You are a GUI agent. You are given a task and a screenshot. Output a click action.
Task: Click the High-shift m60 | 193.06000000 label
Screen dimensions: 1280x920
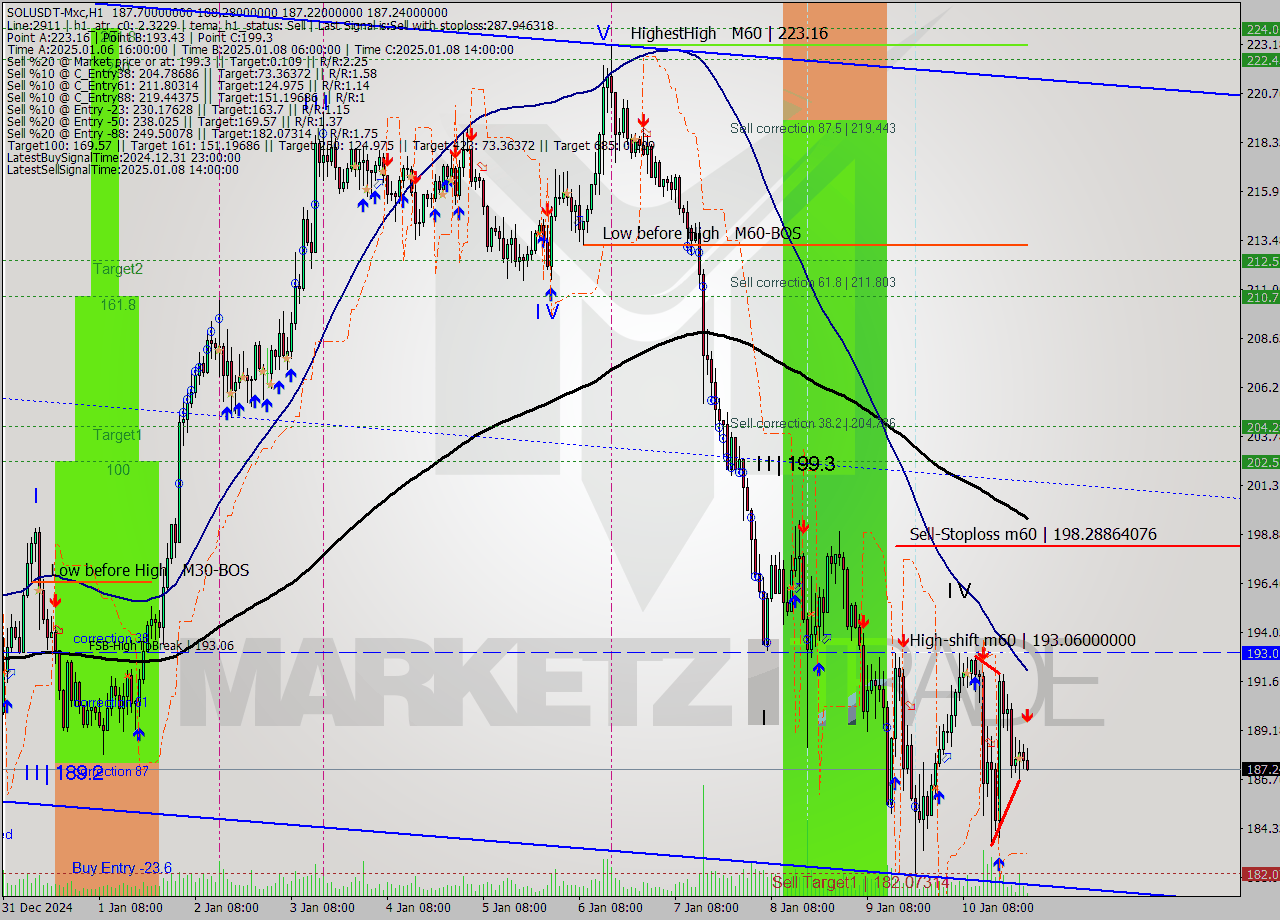(1022, 640)
